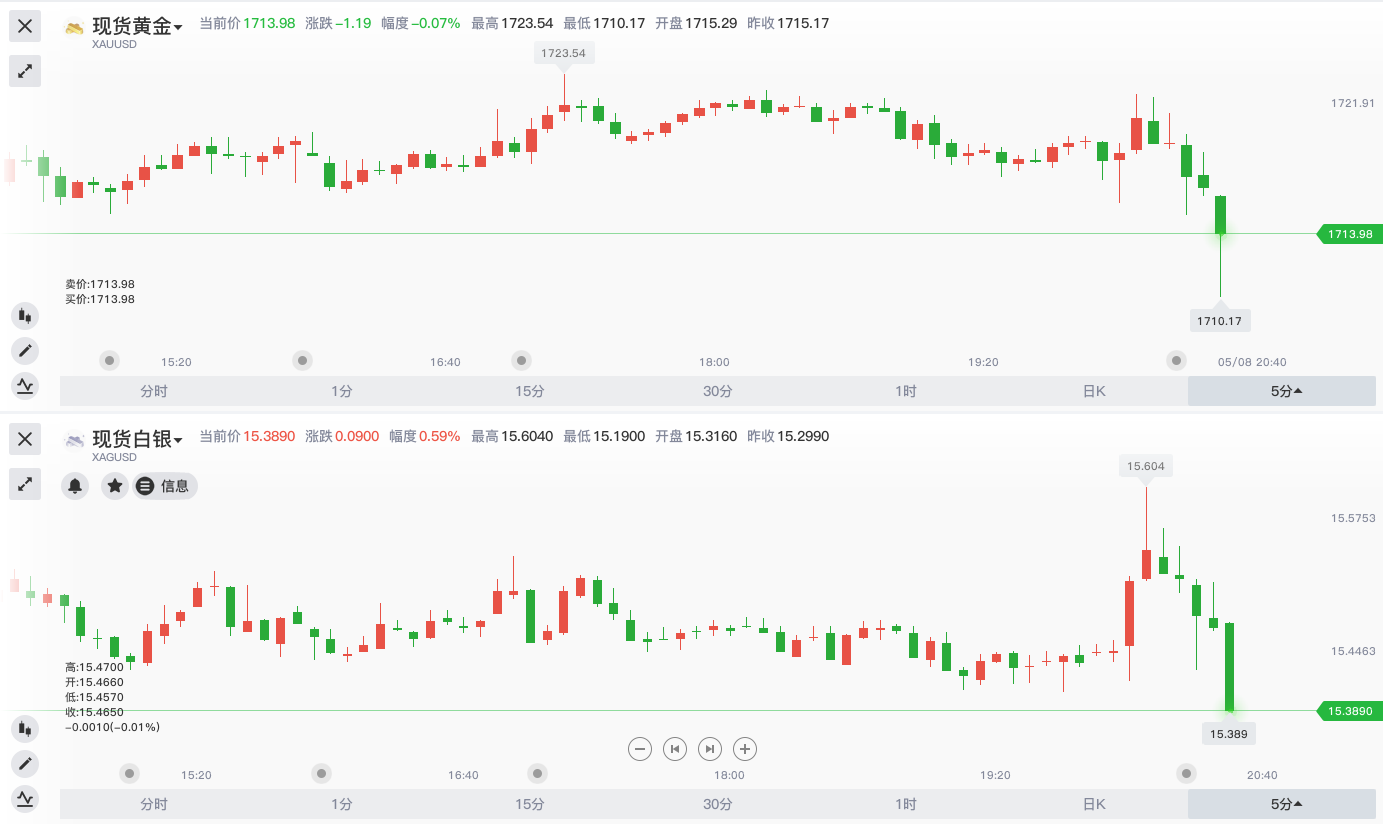Switch gold chart to 日K tab

[x=1094, y=391]
